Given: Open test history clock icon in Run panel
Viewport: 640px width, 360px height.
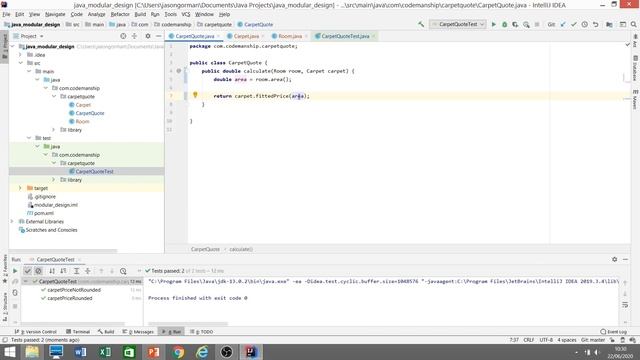Looking at the screenshot, I should pos(123,271).
